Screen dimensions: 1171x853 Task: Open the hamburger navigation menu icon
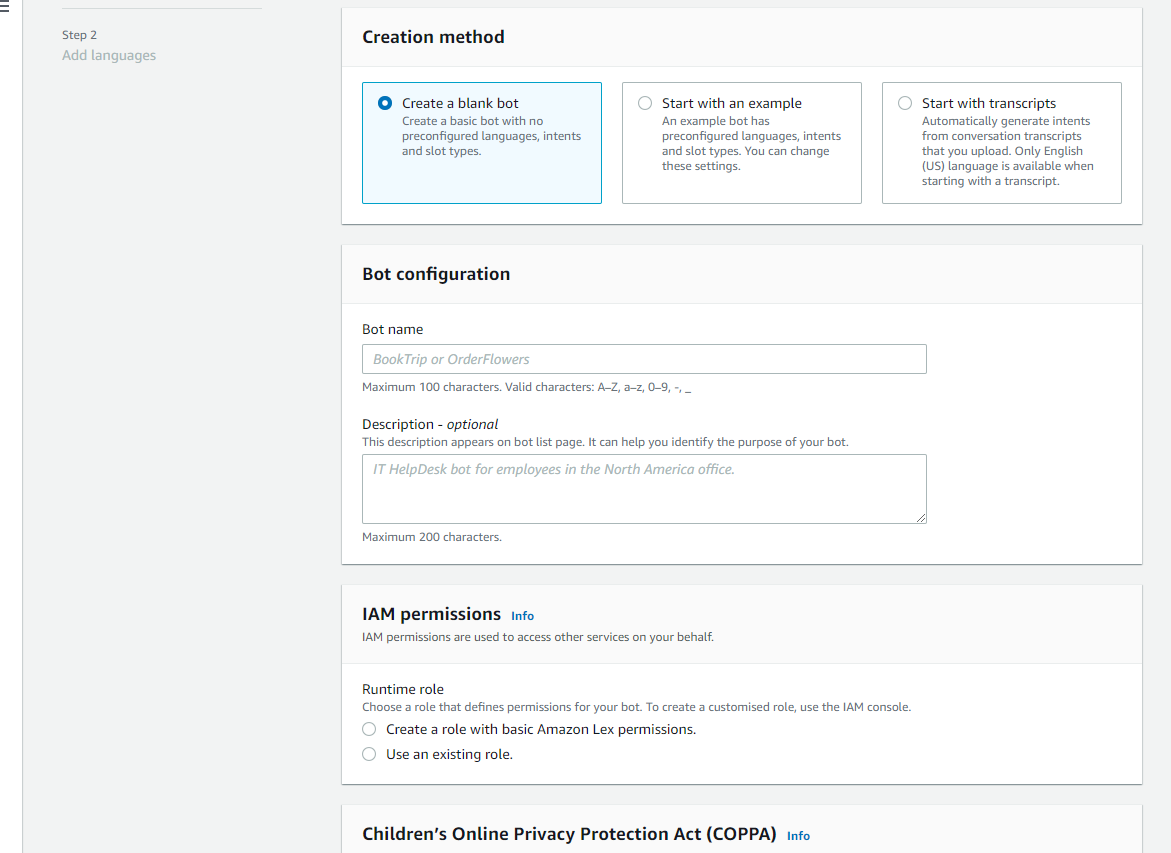4,8
